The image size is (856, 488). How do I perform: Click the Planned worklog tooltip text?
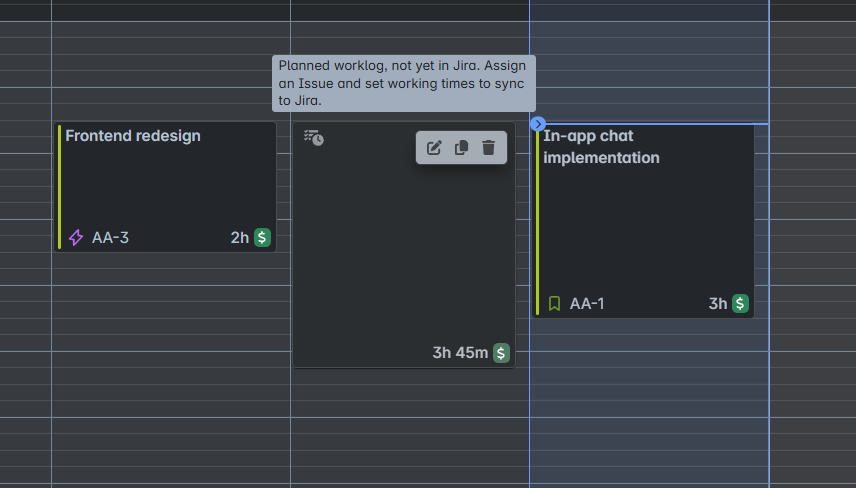403,83
